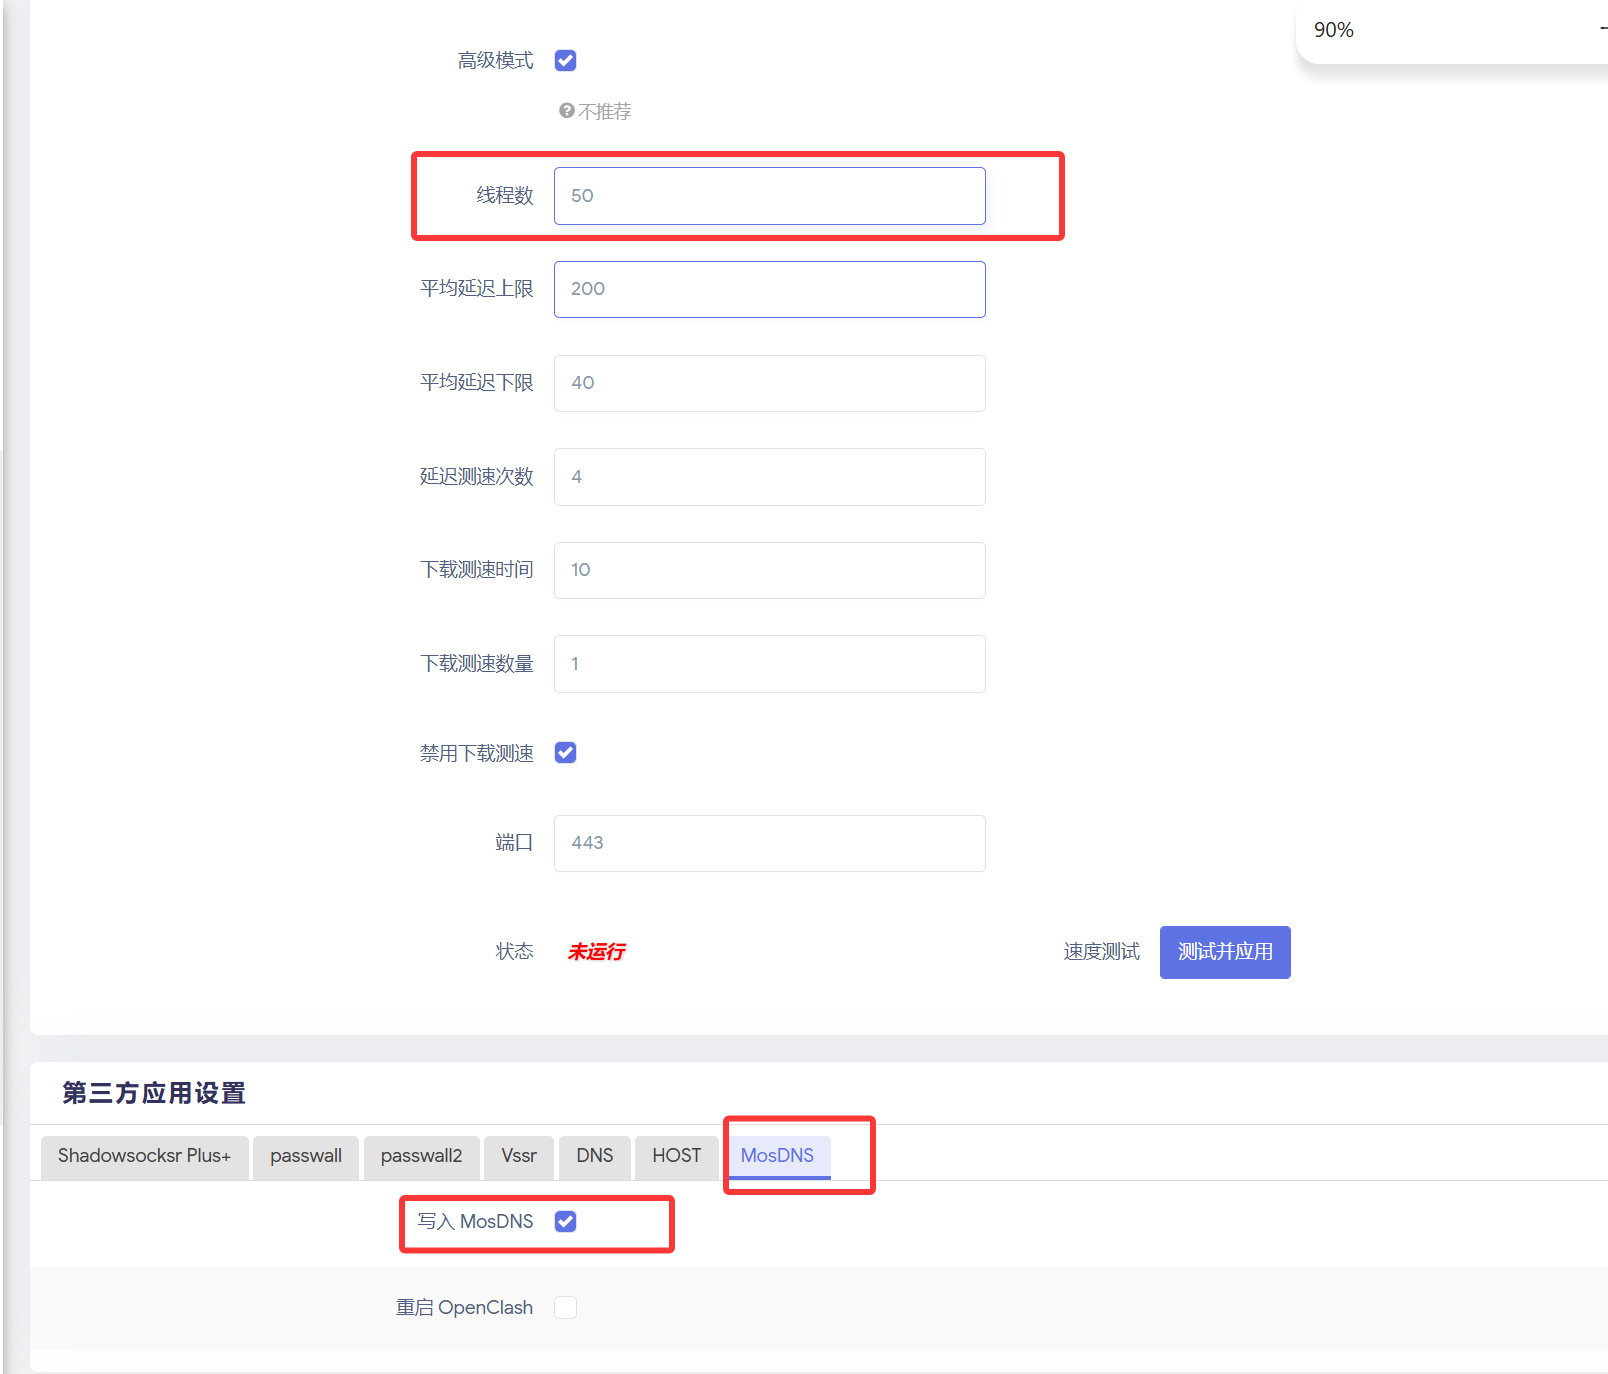
Task: Click into the 下载测速数量 field
Action: [769, 664]
